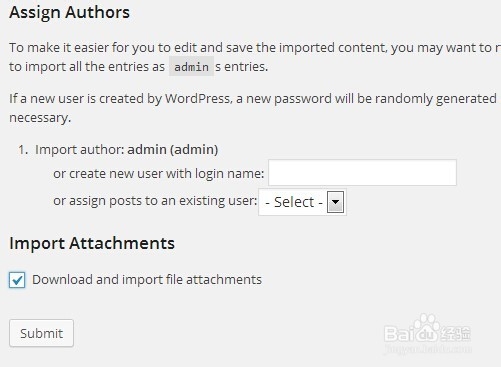Click the Submit button
501x367 pixels.
(41, 333)
